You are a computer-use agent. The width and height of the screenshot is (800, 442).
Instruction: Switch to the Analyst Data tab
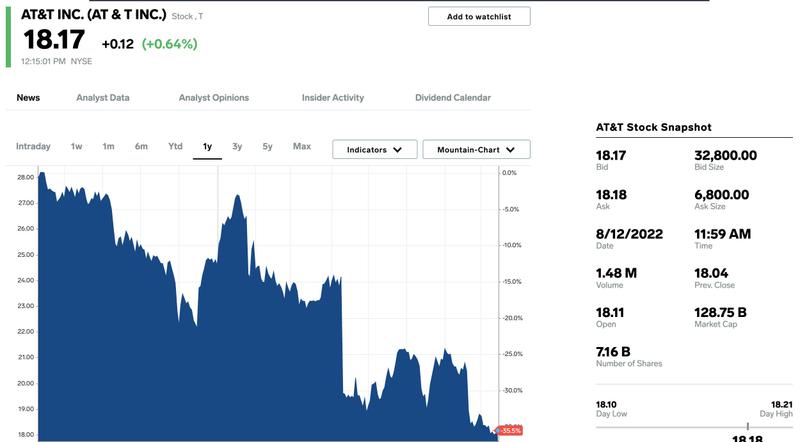tap(103, 97)
